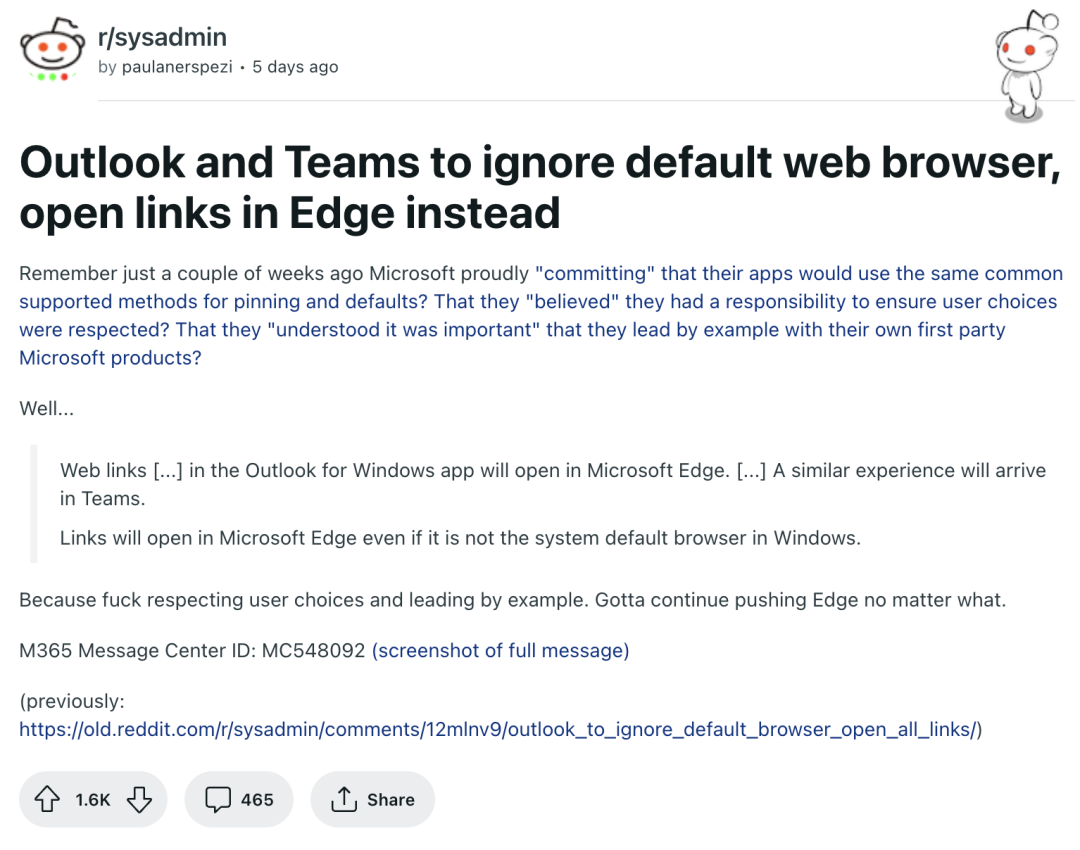Downvote the post with the down arrow
This screenshot has height=850, width=1080.
click(x=139, y=799)
